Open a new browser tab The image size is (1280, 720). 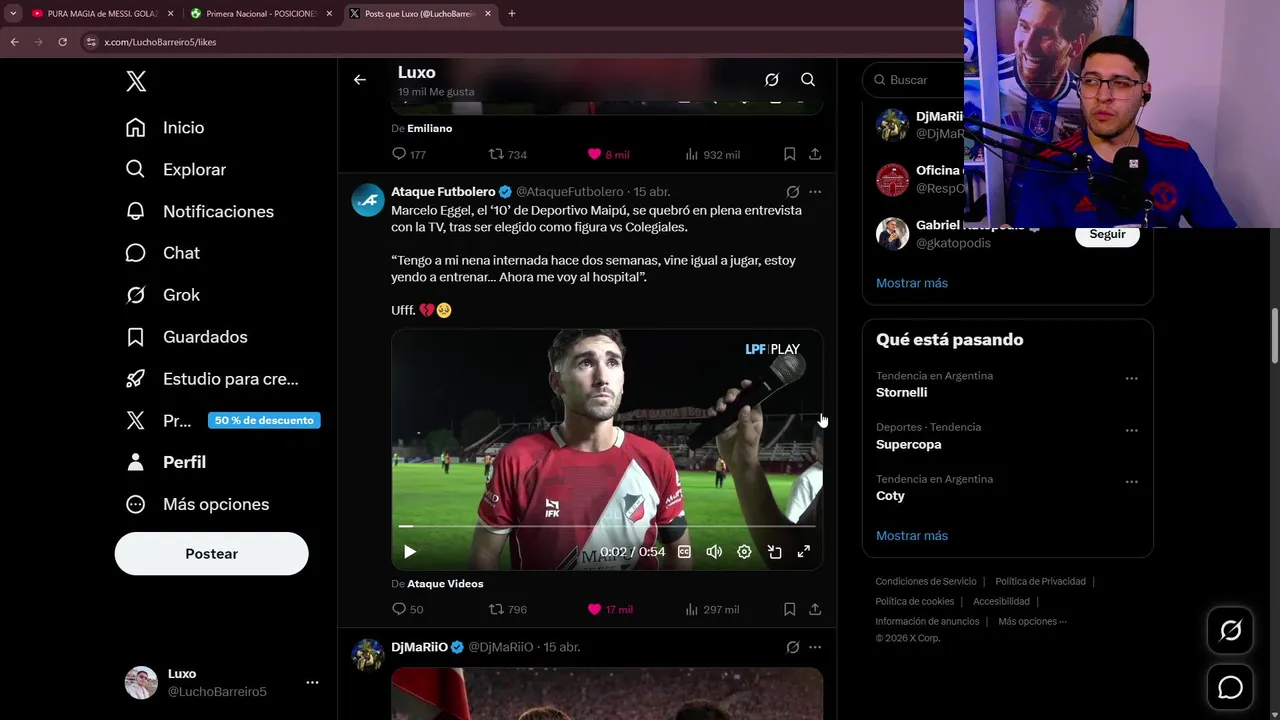tap(512, 14)
